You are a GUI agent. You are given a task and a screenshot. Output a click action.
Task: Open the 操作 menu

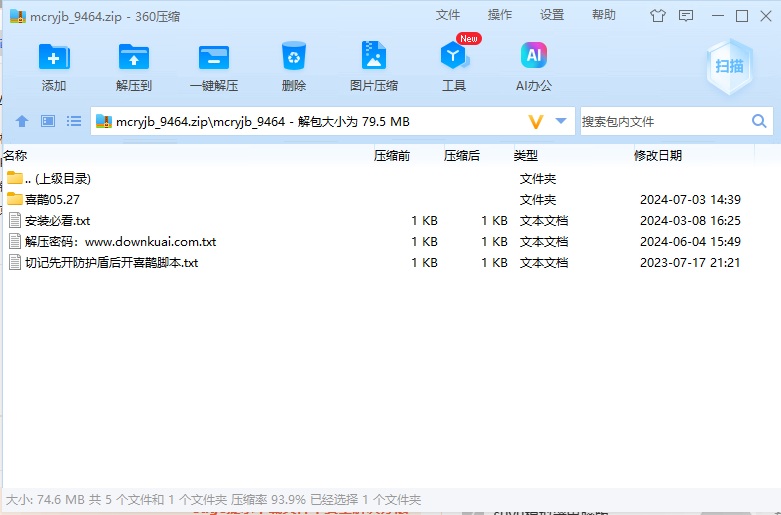coord(500,15)
